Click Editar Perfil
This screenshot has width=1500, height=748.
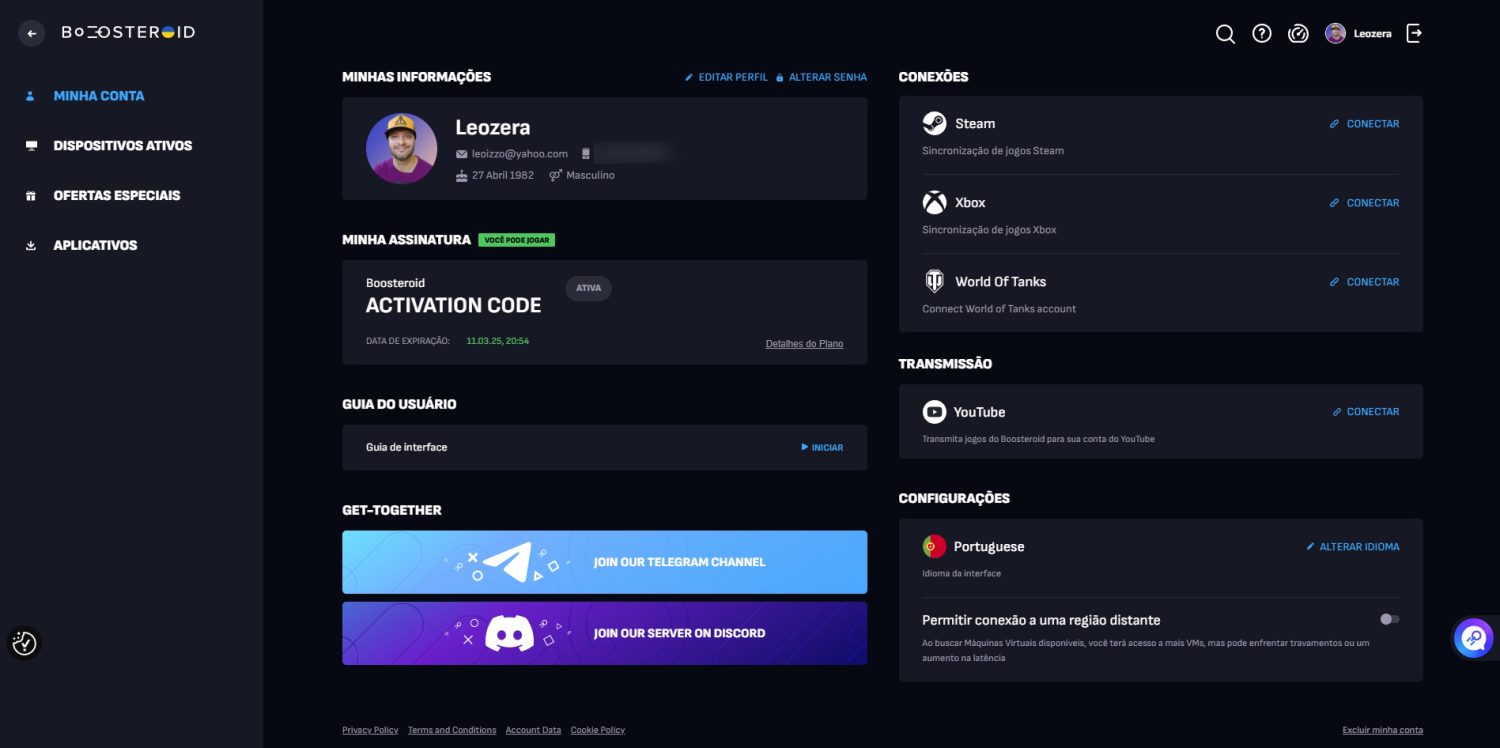(x=726, y=77)
